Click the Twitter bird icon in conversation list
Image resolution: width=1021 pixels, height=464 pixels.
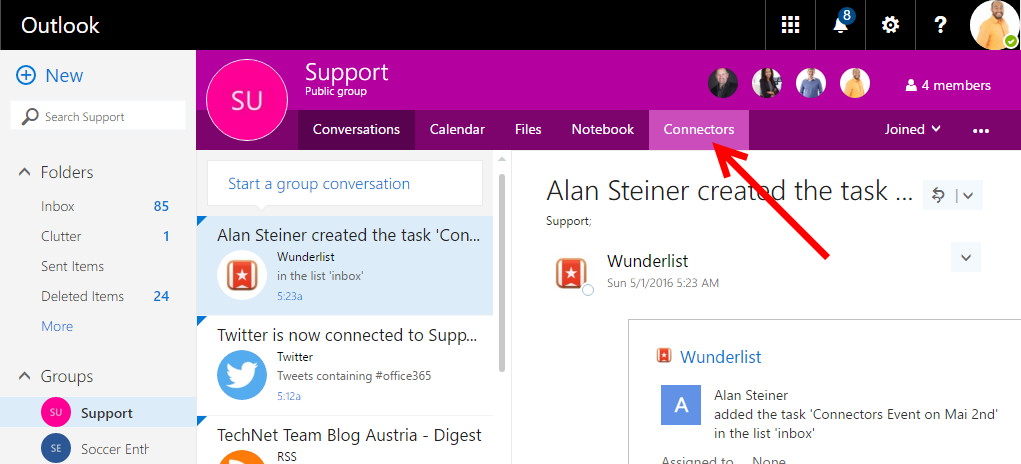(242, 375)
